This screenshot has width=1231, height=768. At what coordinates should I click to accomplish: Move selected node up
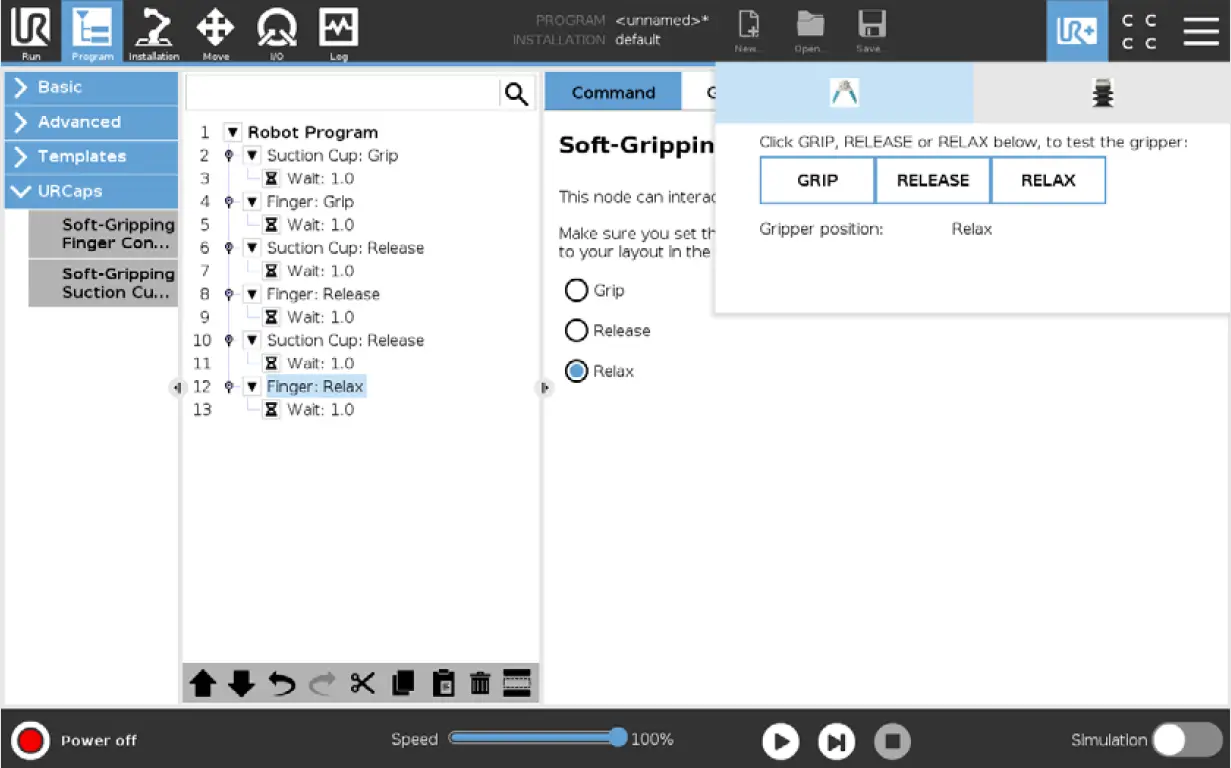(x=203, y=684)
